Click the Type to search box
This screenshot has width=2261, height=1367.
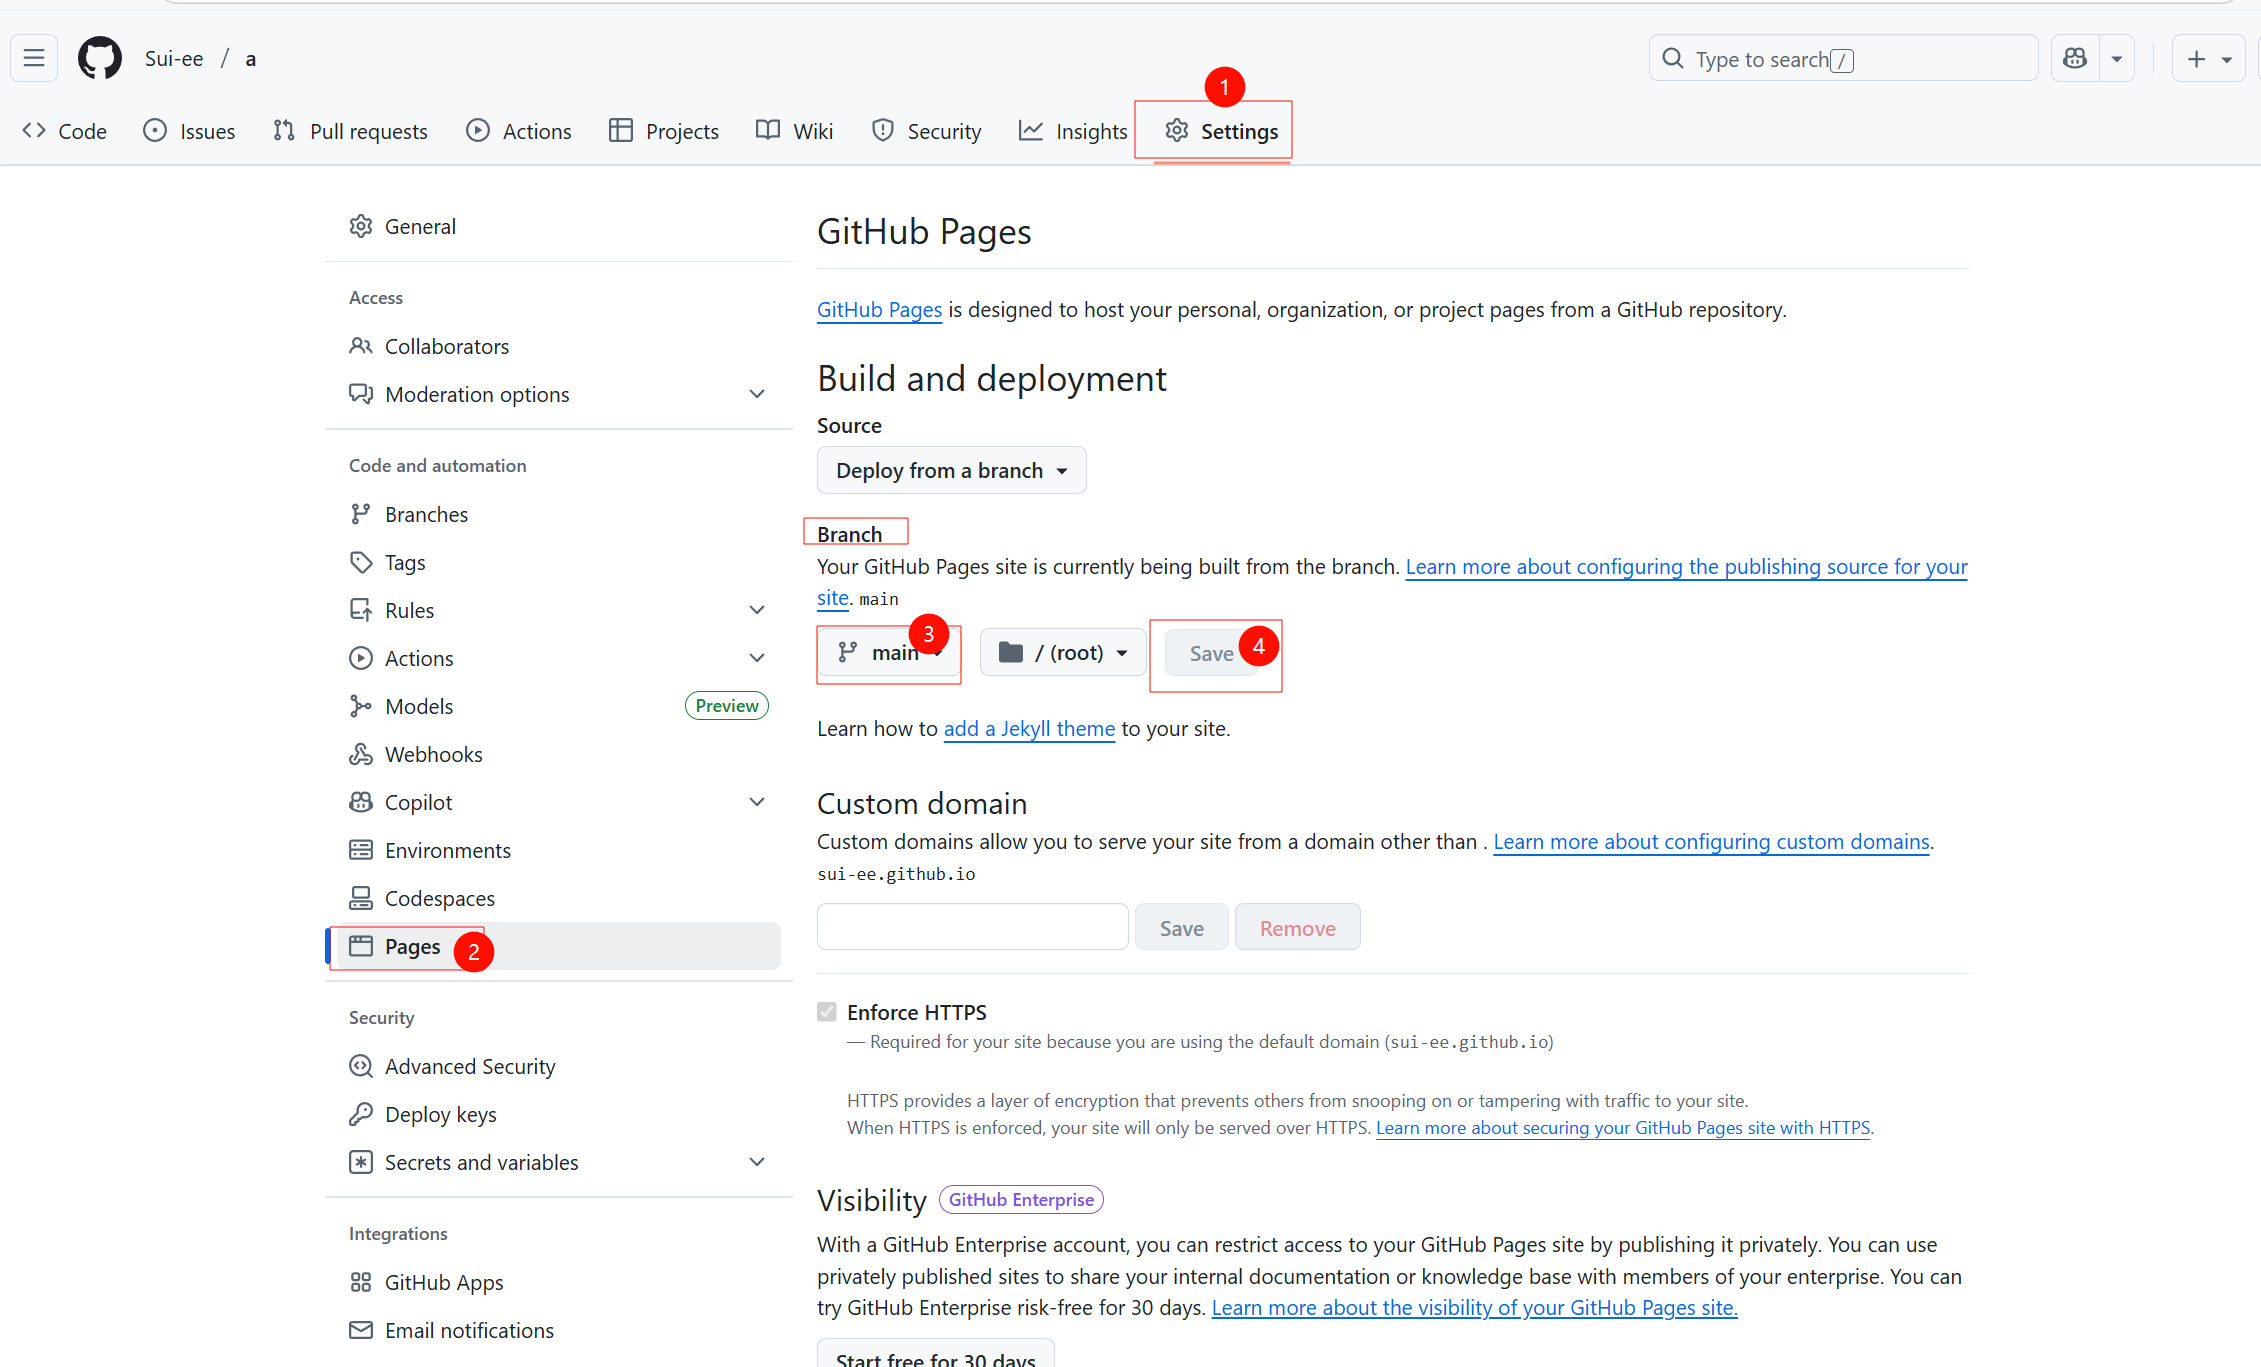tap(1842, 59)
